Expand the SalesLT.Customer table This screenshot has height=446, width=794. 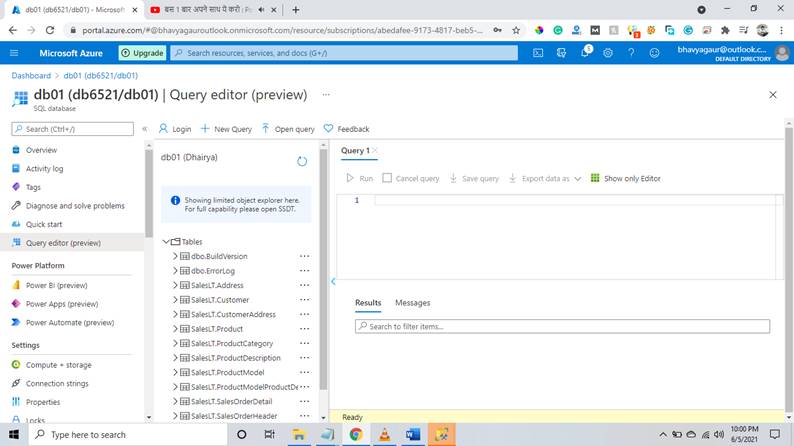[x=175, y=300]
